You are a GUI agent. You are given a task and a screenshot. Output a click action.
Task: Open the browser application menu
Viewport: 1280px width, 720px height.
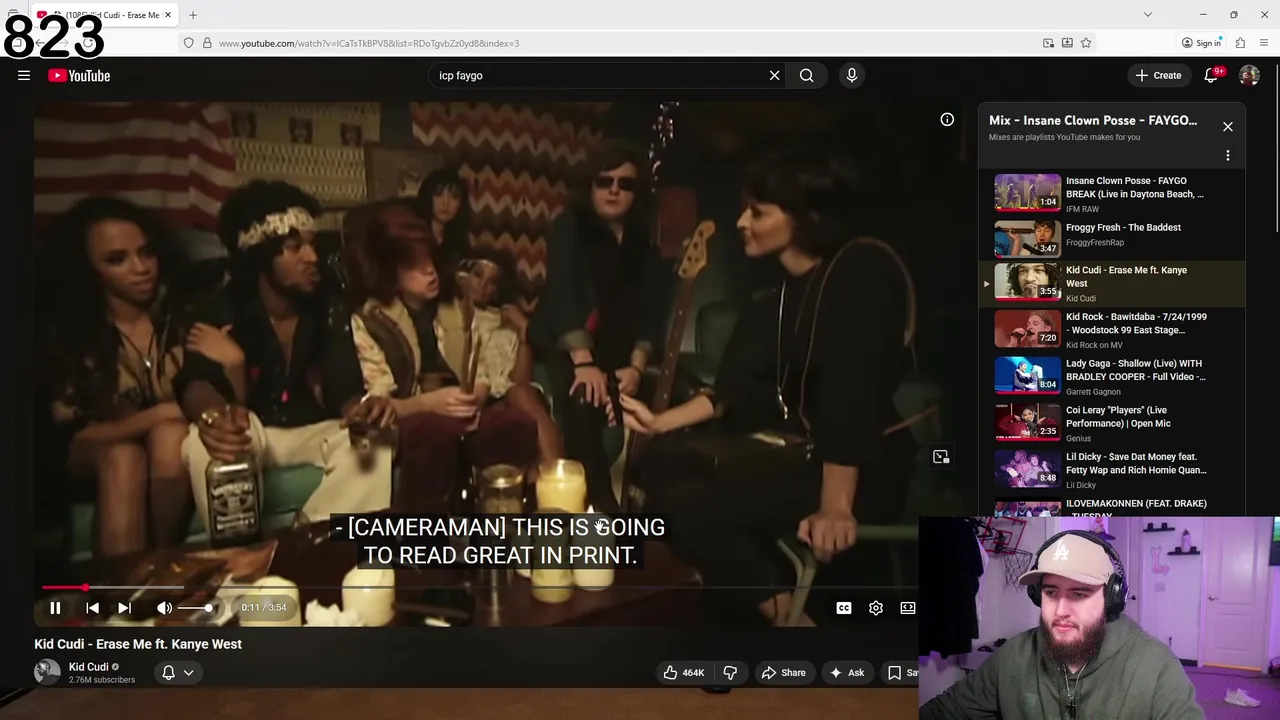1265,43
